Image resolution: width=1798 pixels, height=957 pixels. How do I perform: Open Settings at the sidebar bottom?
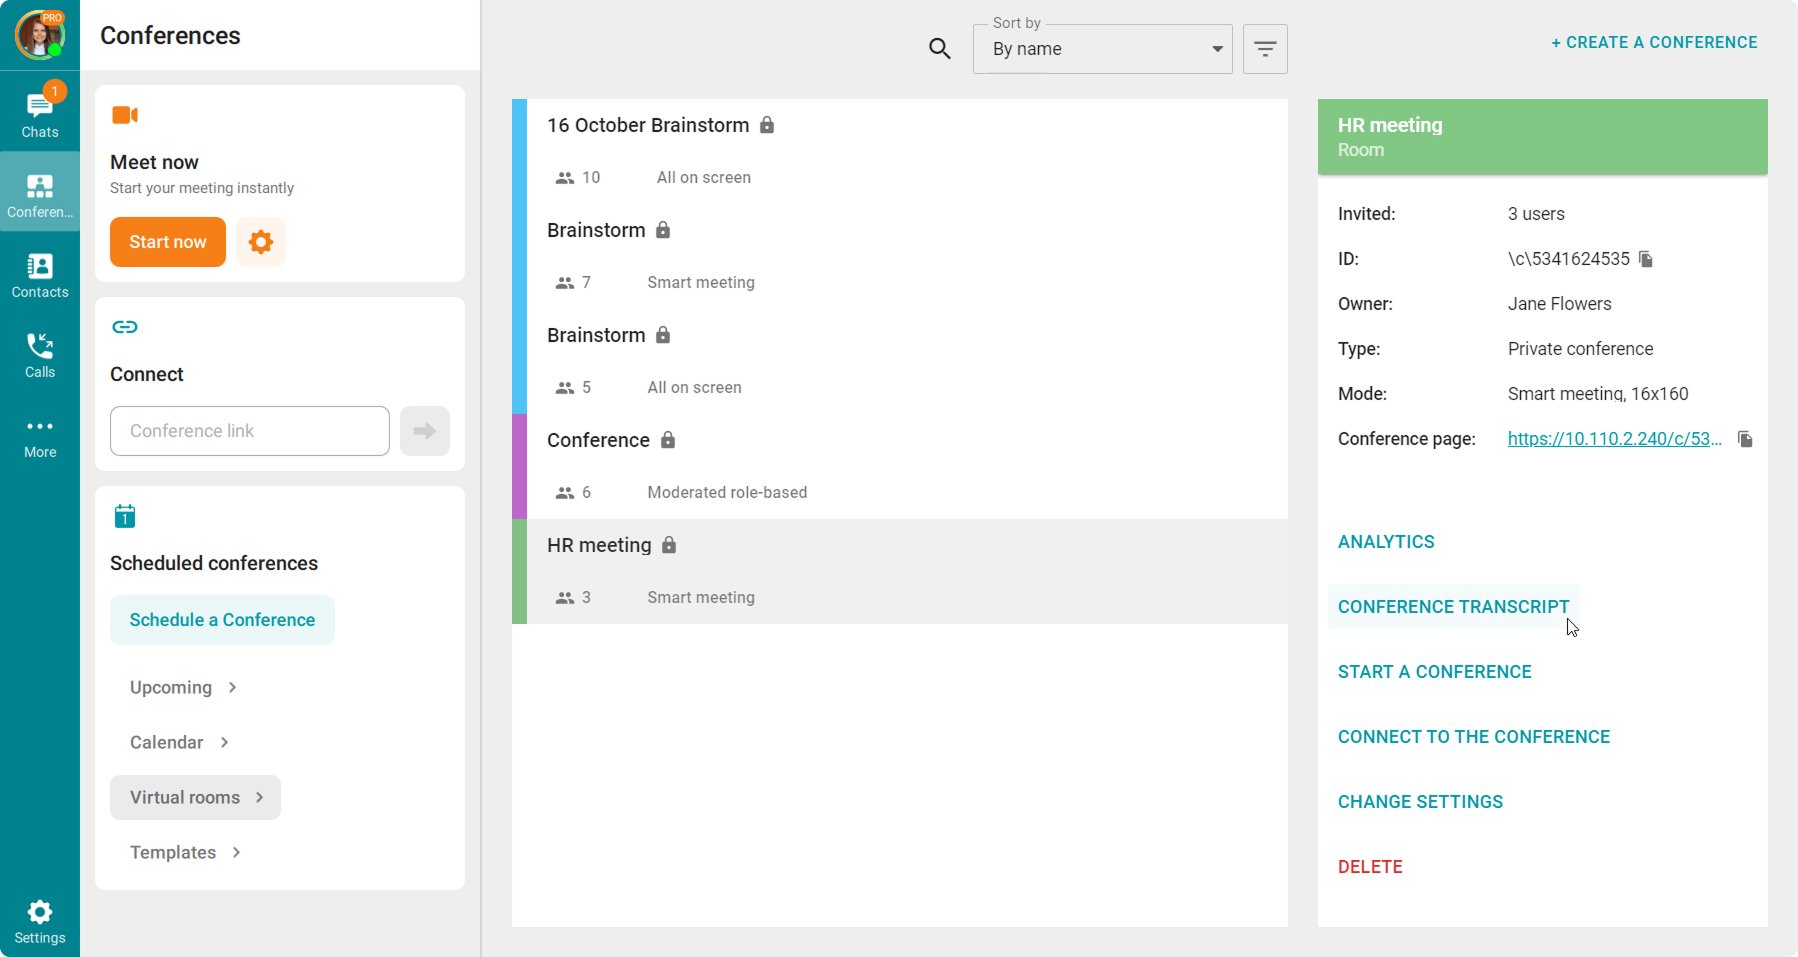(40, 921)
